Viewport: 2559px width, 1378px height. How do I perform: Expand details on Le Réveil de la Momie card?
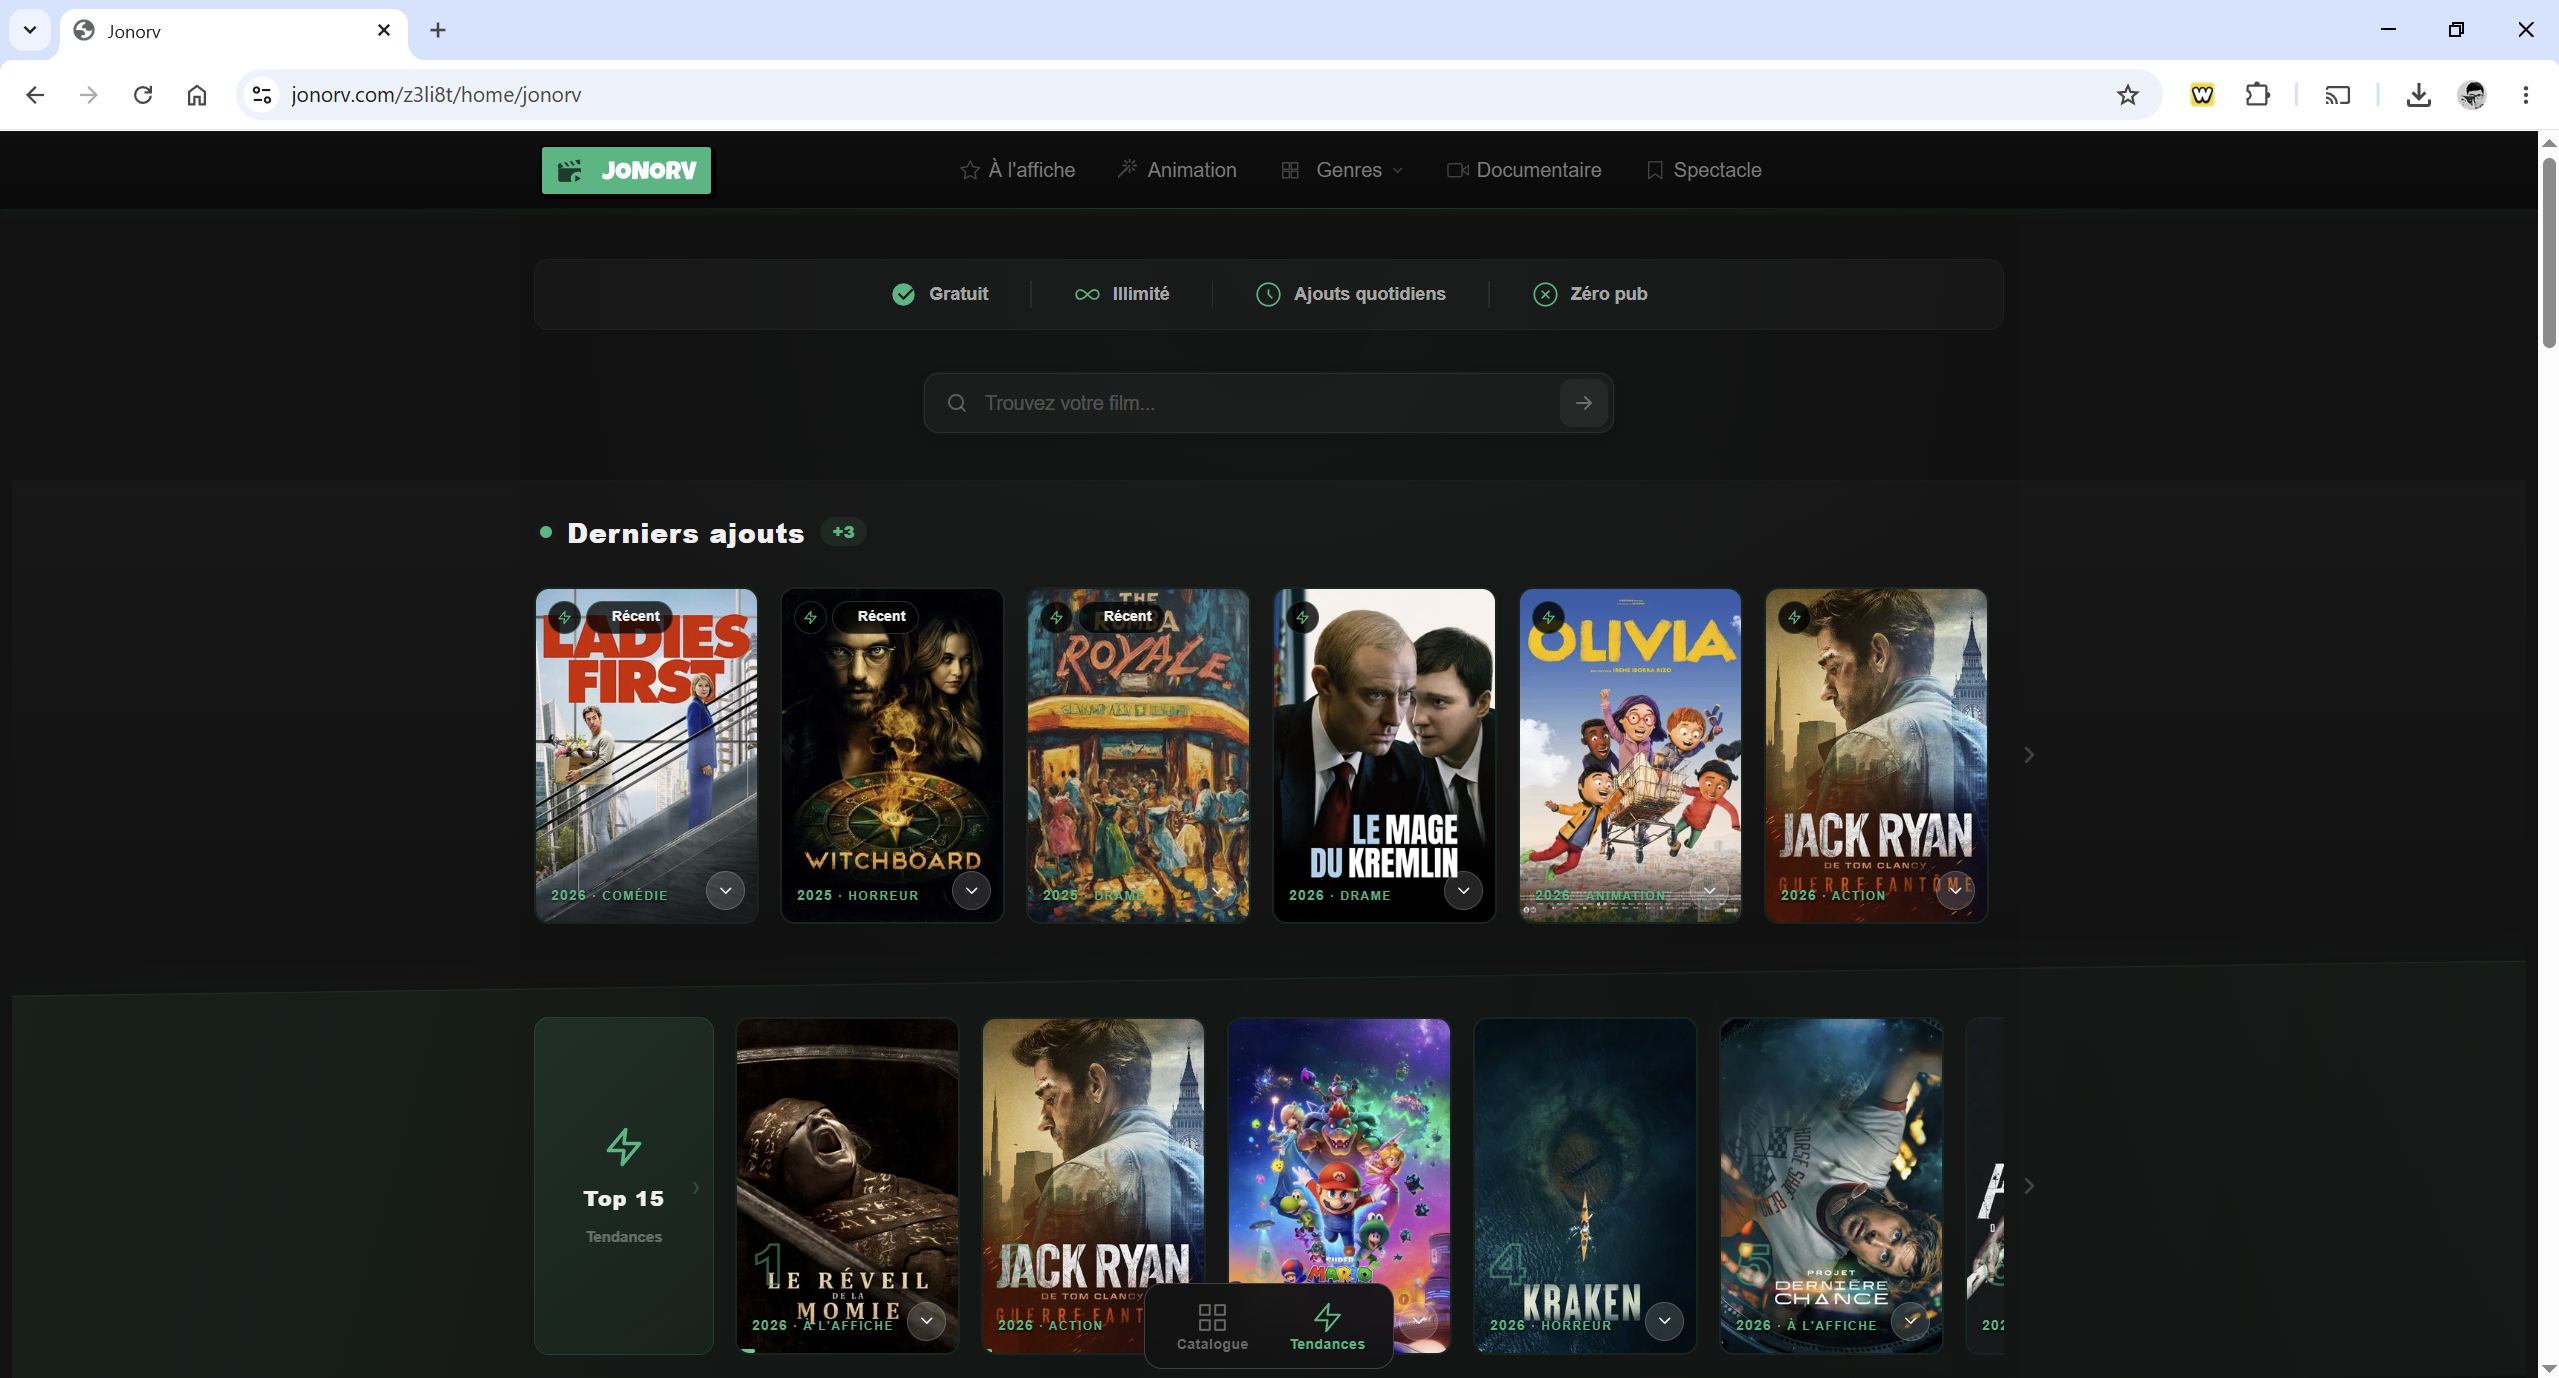926,1321
